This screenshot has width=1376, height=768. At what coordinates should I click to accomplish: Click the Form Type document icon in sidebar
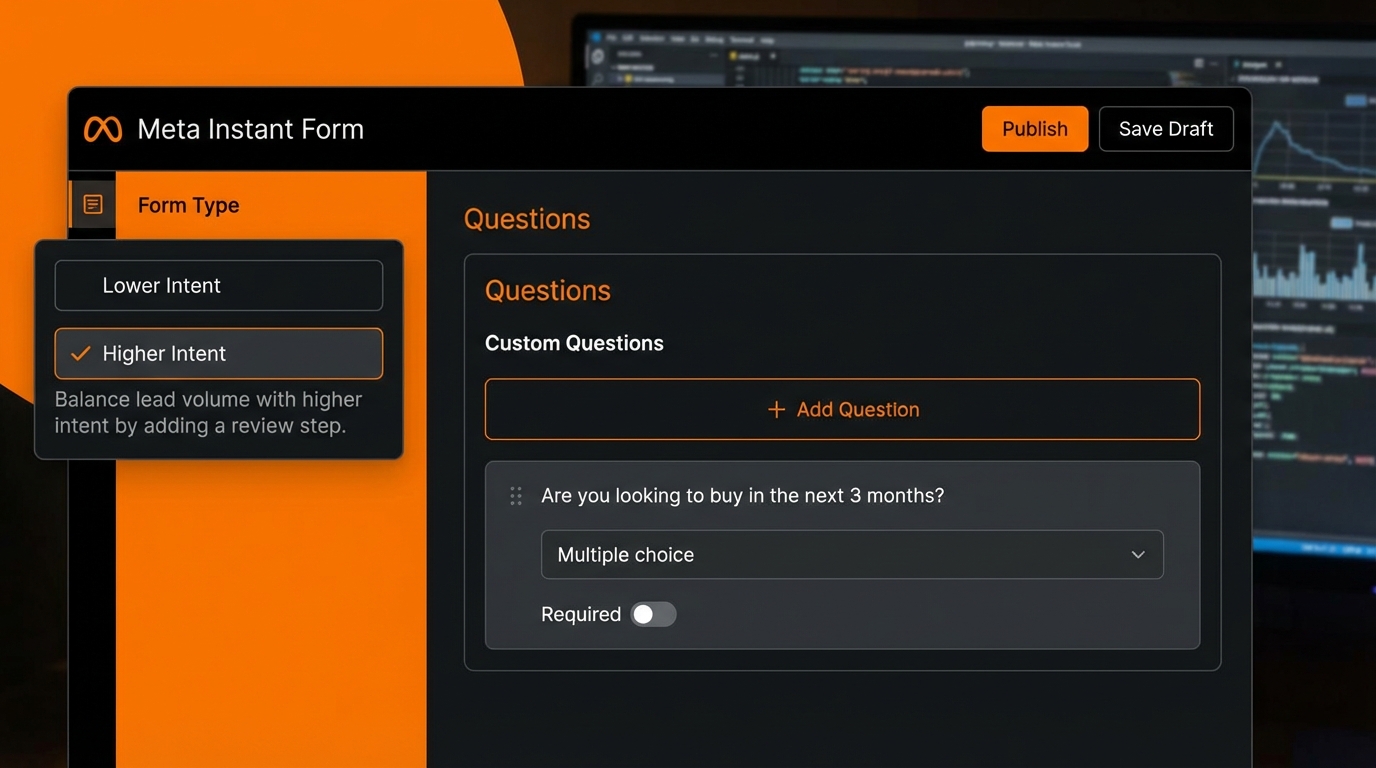93,205
